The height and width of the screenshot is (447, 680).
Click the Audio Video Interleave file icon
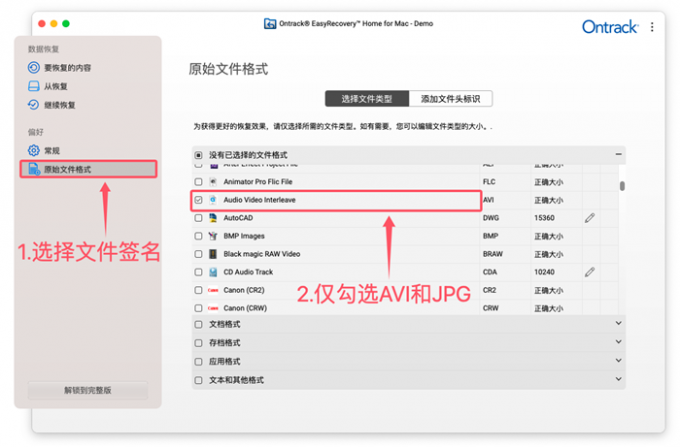pyautogui.click(x=213, y=200)
